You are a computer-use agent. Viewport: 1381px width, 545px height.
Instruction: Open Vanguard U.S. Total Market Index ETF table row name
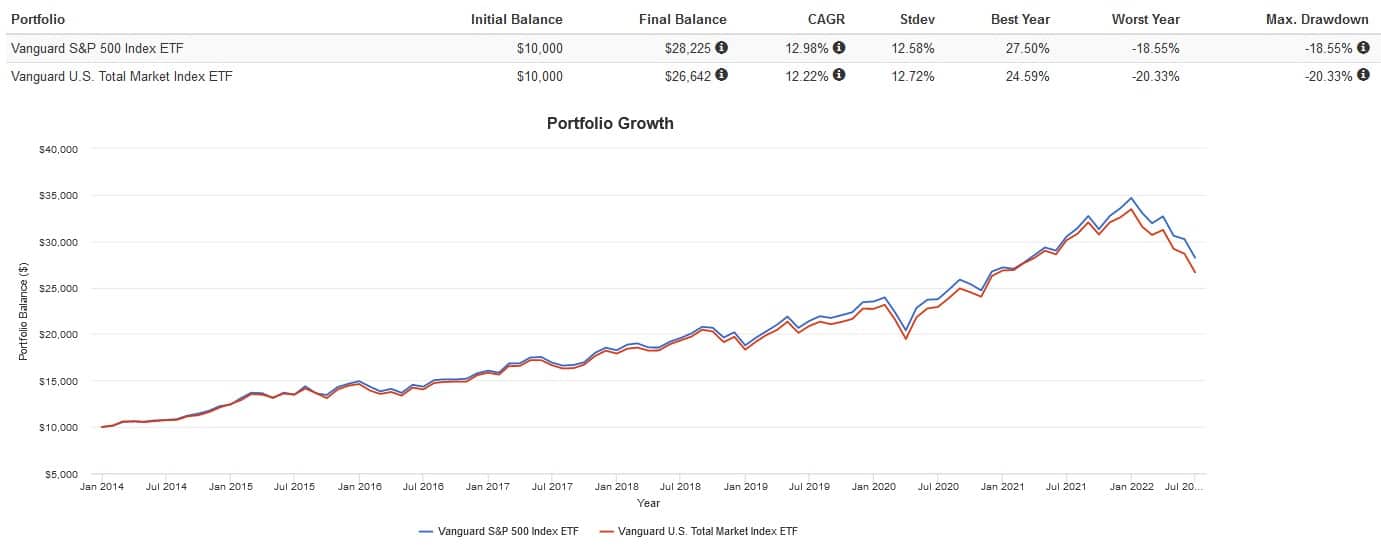click(x=121, y=75)
